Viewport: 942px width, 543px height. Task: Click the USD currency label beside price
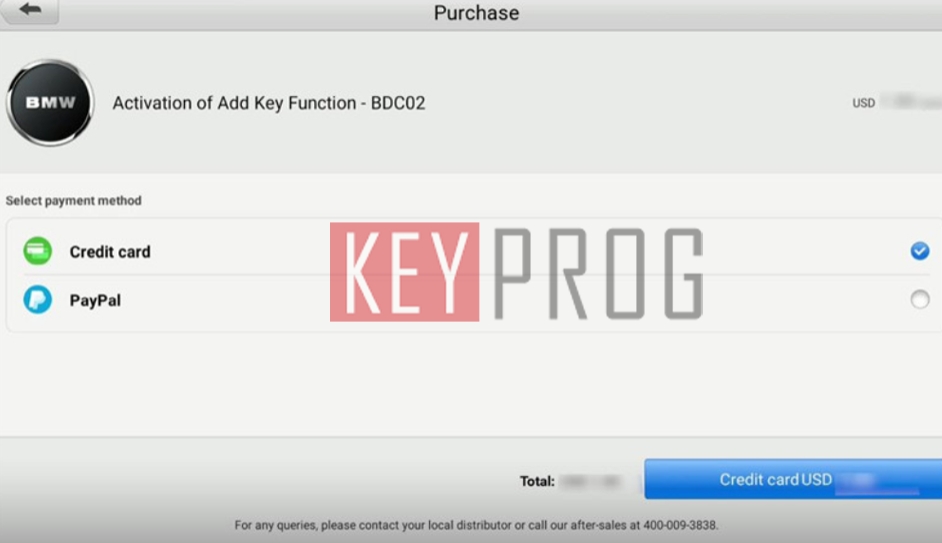tap(863, 103)
